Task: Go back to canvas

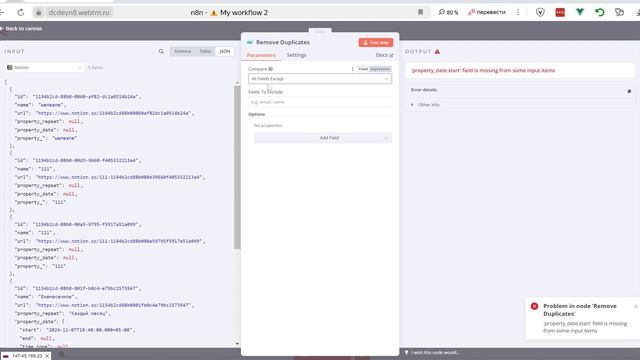Action: coord(21,29)
